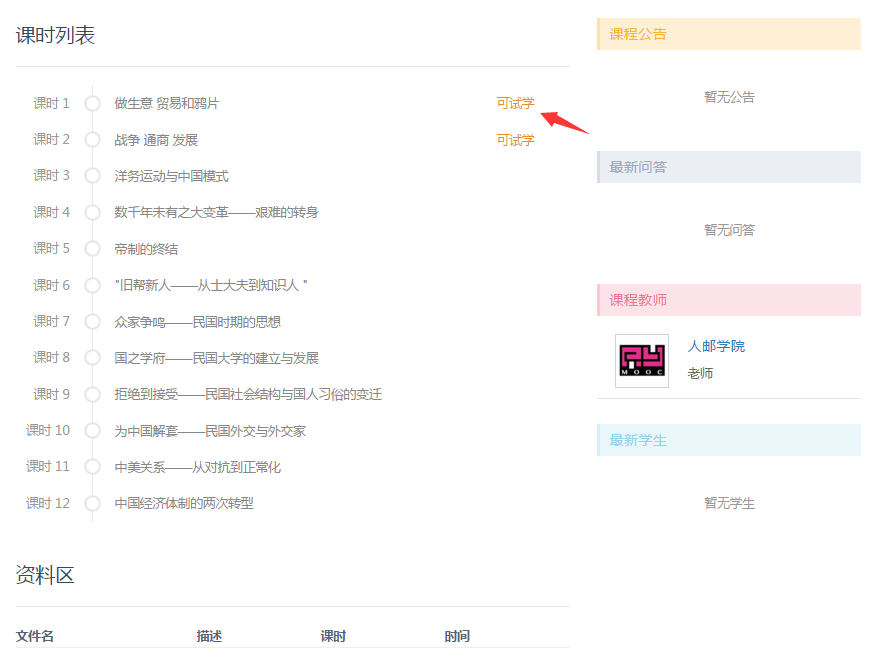Image resolution: width=869 pixels, height=662 pixels.
Task: Click the timeline circle for 课时 12
Action: [x=93, y=503]
